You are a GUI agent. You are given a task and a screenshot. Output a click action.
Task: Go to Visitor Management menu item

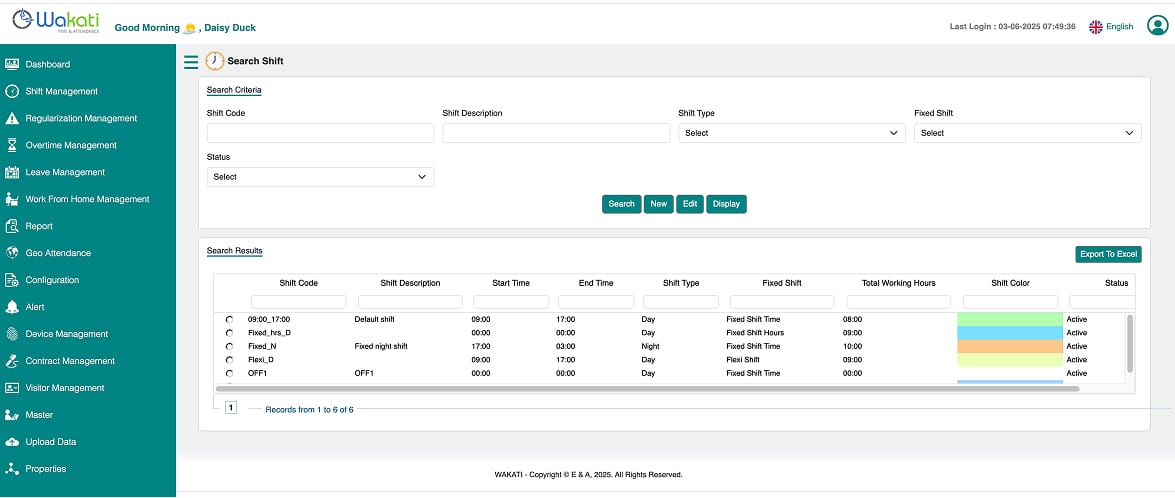pyautogui.click(x=64, y=388)
